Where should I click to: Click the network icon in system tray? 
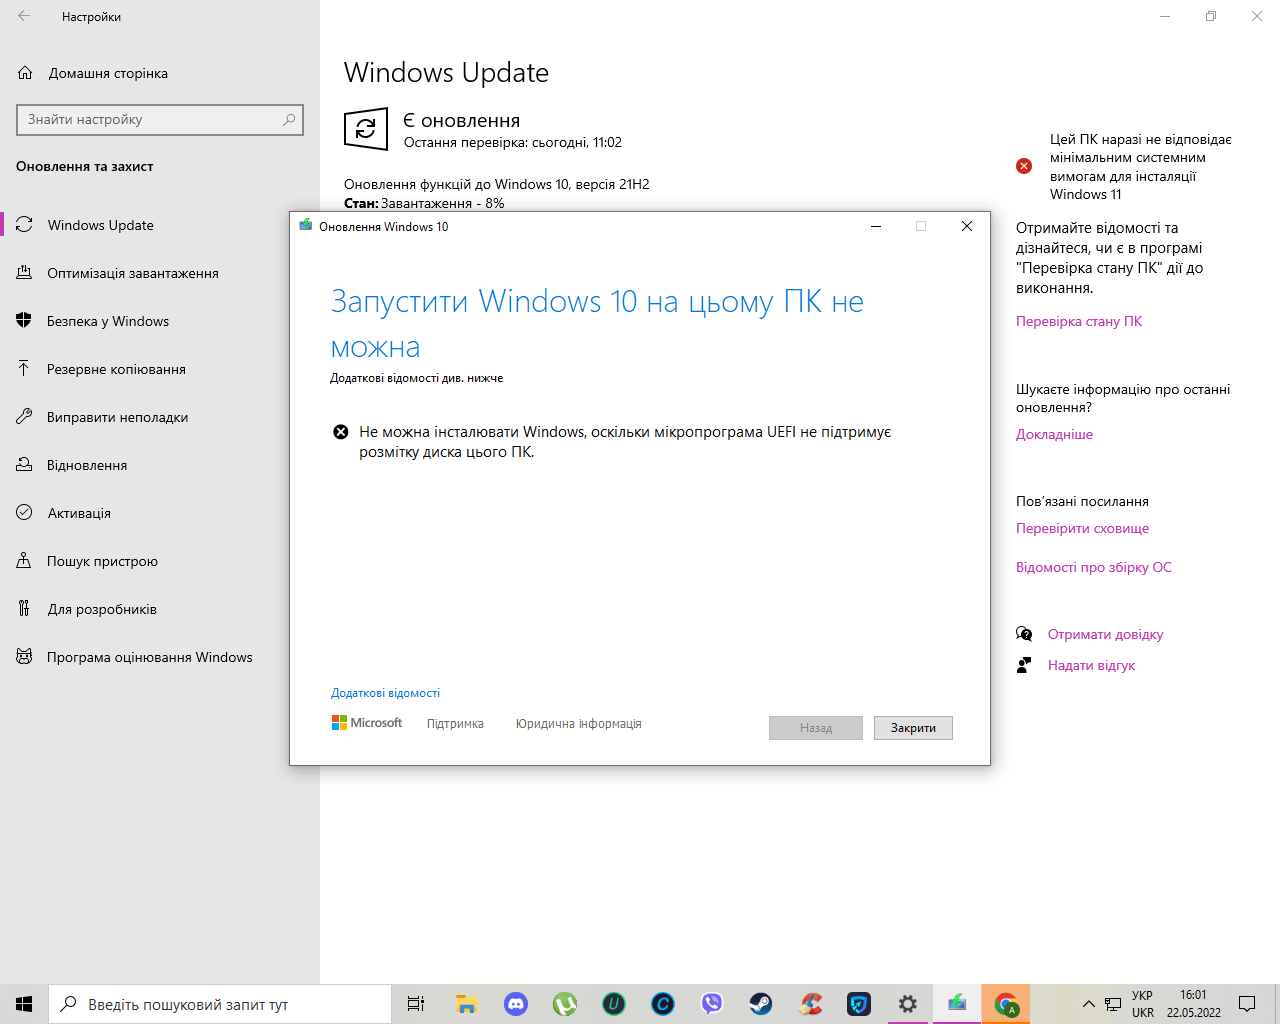click(1113, 1004)
